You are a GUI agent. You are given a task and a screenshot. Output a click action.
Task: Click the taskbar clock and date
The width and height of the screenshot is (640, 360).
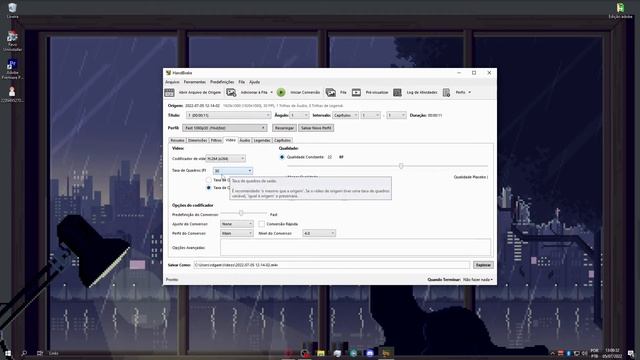[x=612, y=353]
